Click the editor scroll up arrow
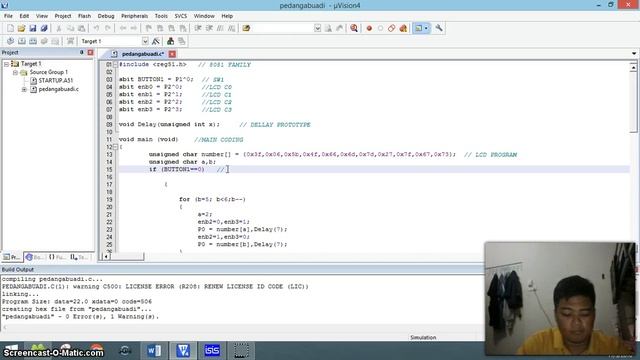This screenshot has width=640, height=360. tap(633, 67)
